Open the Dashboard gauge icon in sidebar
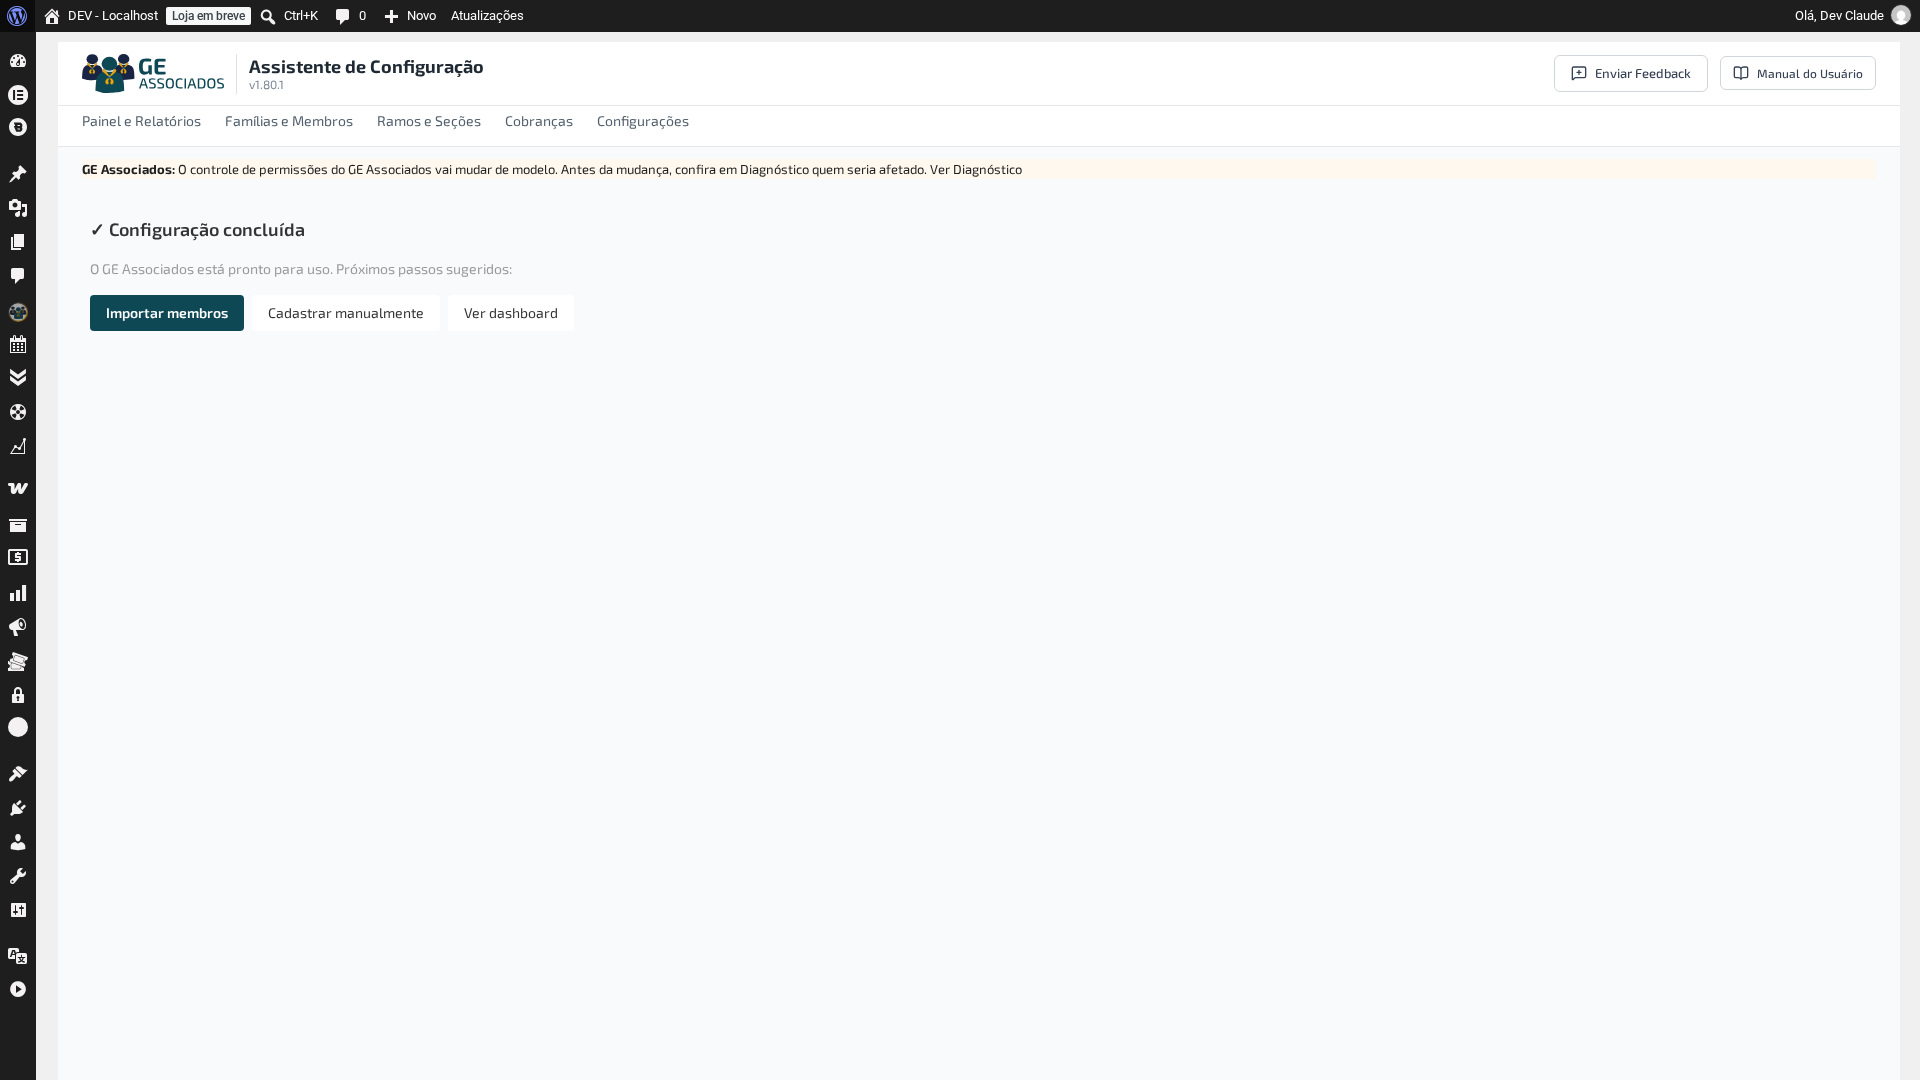The image size is (1920, 1080). tap(18, 61)
